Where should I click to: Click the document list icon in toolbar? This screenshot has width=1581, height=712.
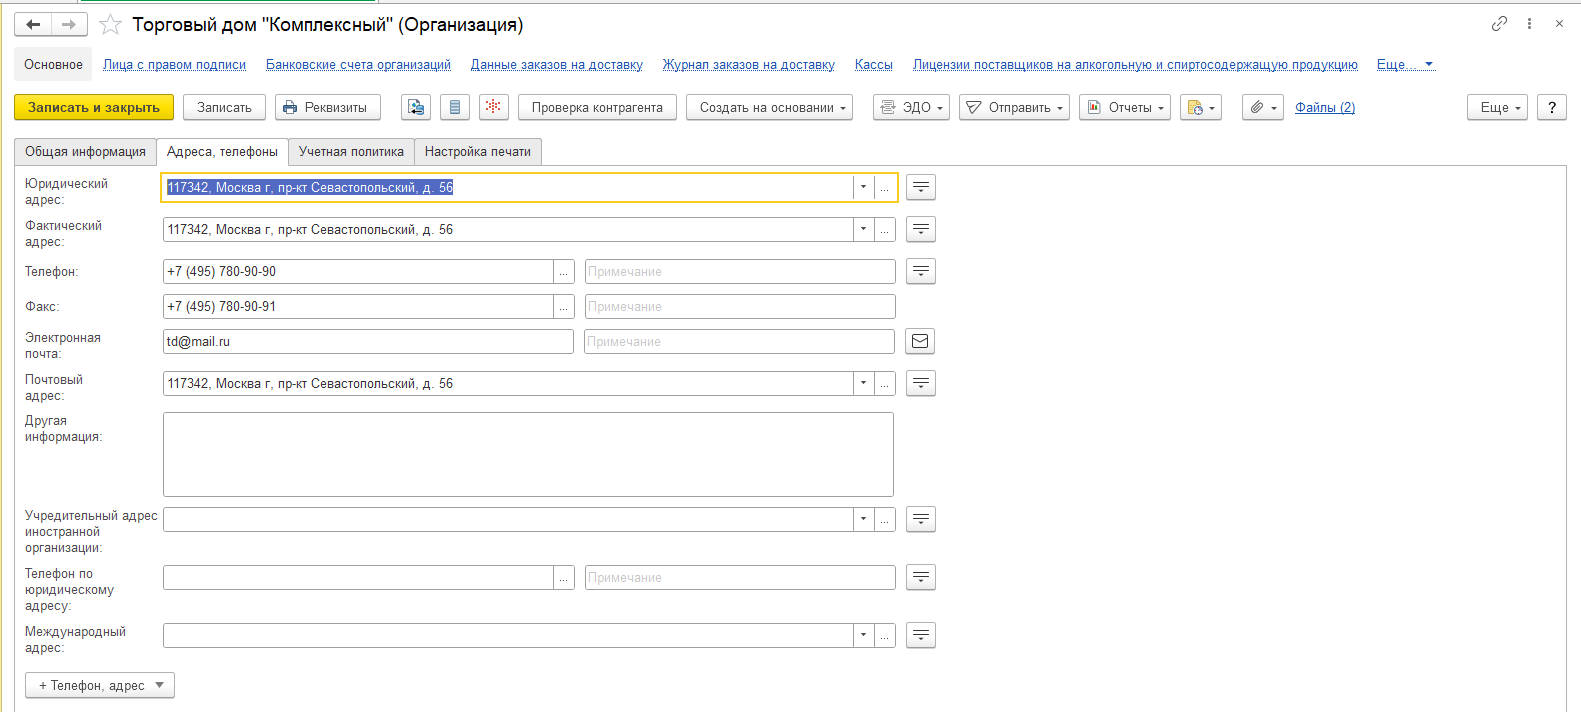(455, 107)
